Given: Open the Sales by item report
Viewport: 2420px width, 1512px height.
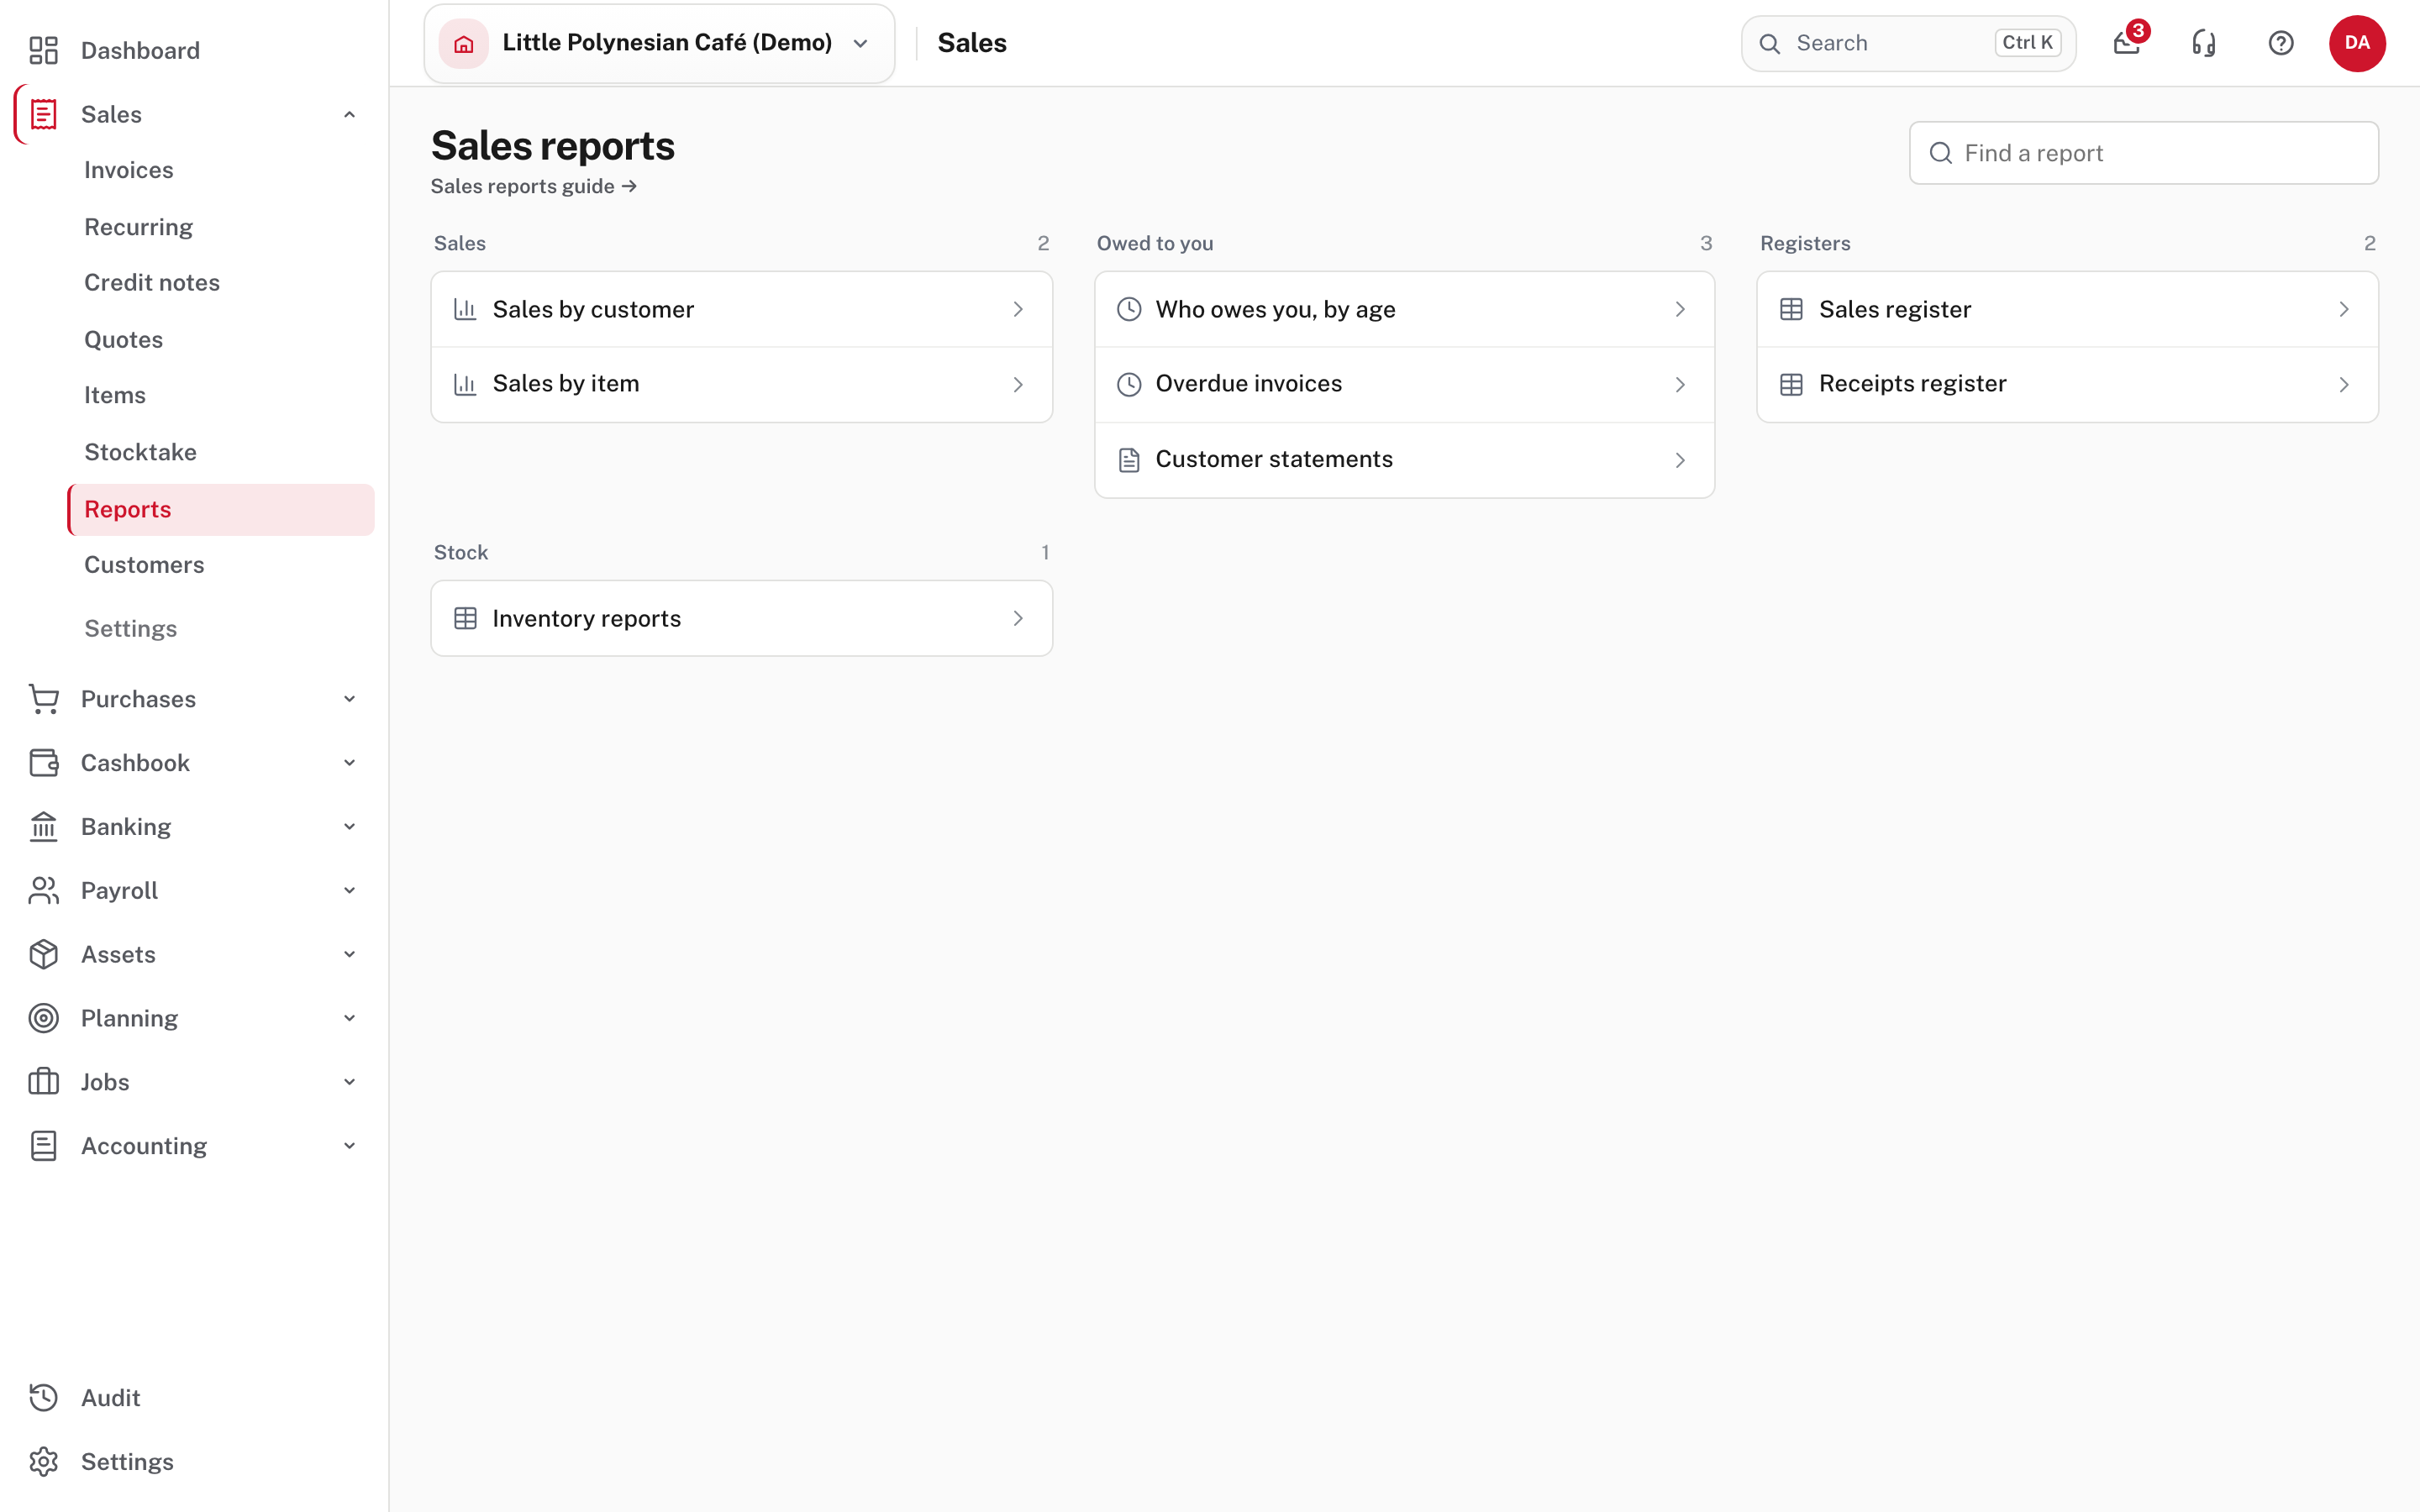Looking at the screenshot, I should [x=741, y=384].
